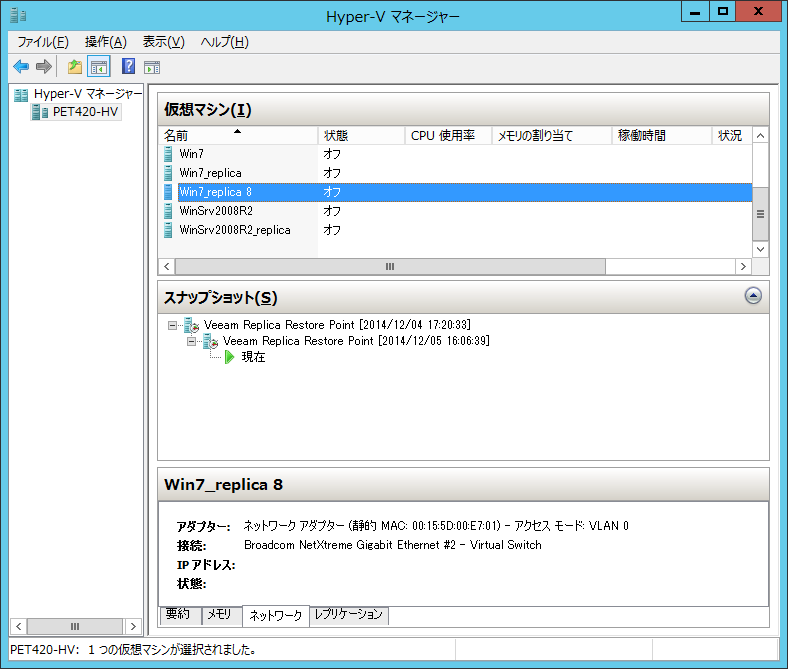The width and height of the screenshot is (788, 669).
Task: Select the Win7_replica virtual machine row
Action: [x=455, y=173]
